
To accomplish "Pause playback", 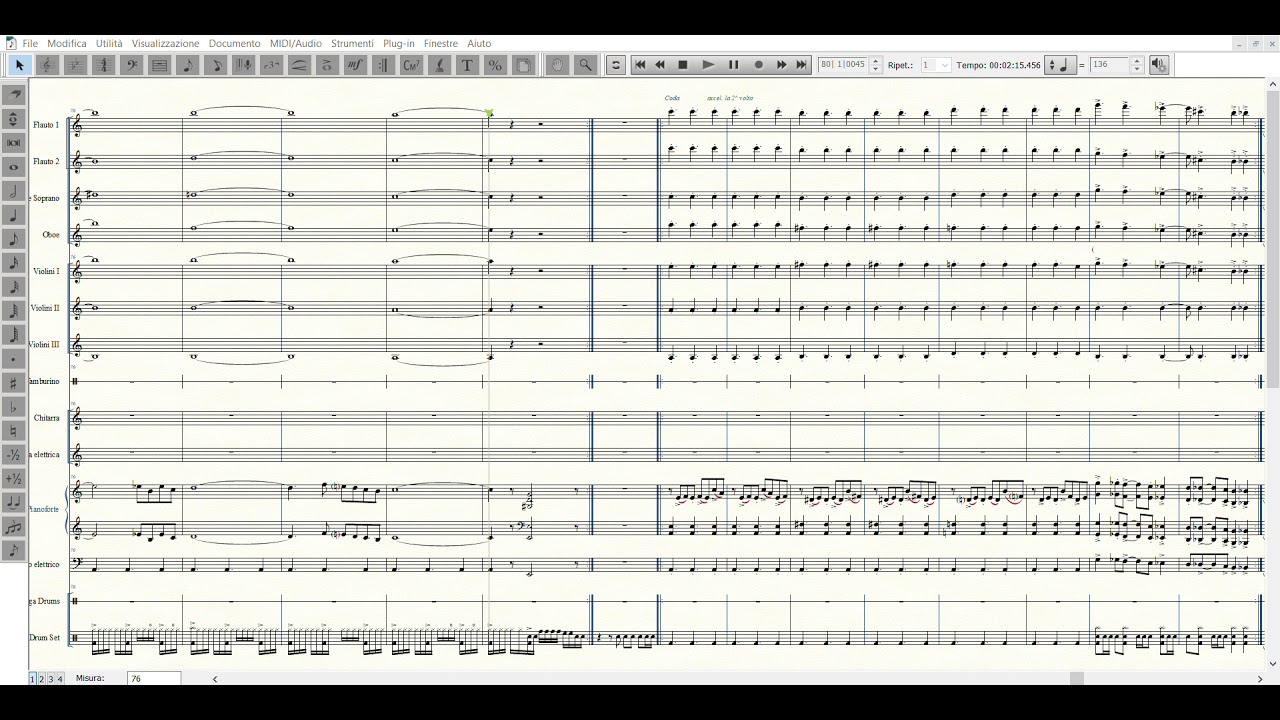I will tap(733, 65).
